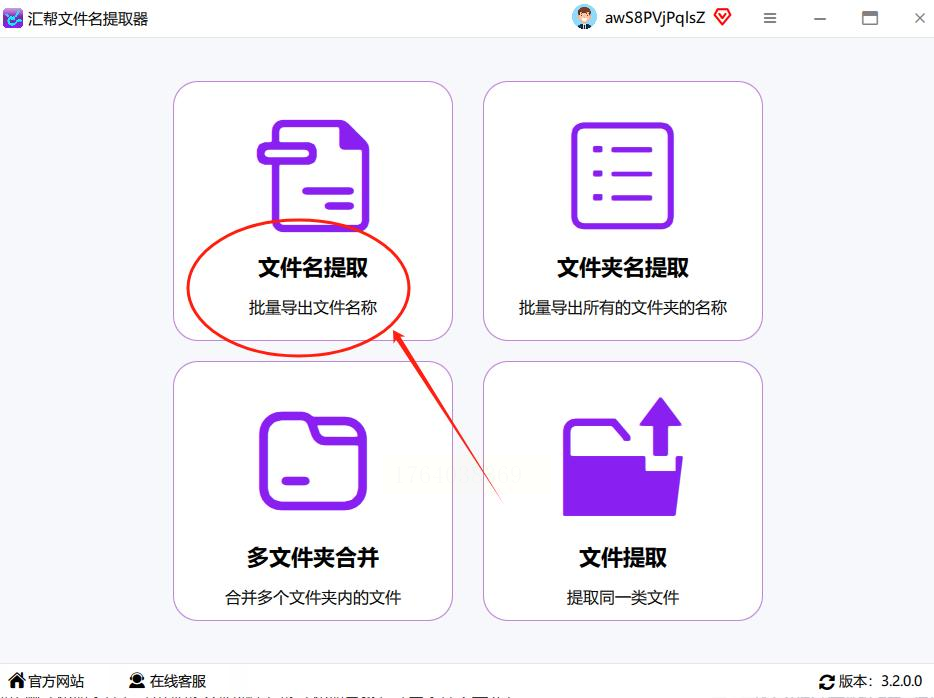Open the 文件名提取 title
The image size is (934, 698).
pos(313,267)
